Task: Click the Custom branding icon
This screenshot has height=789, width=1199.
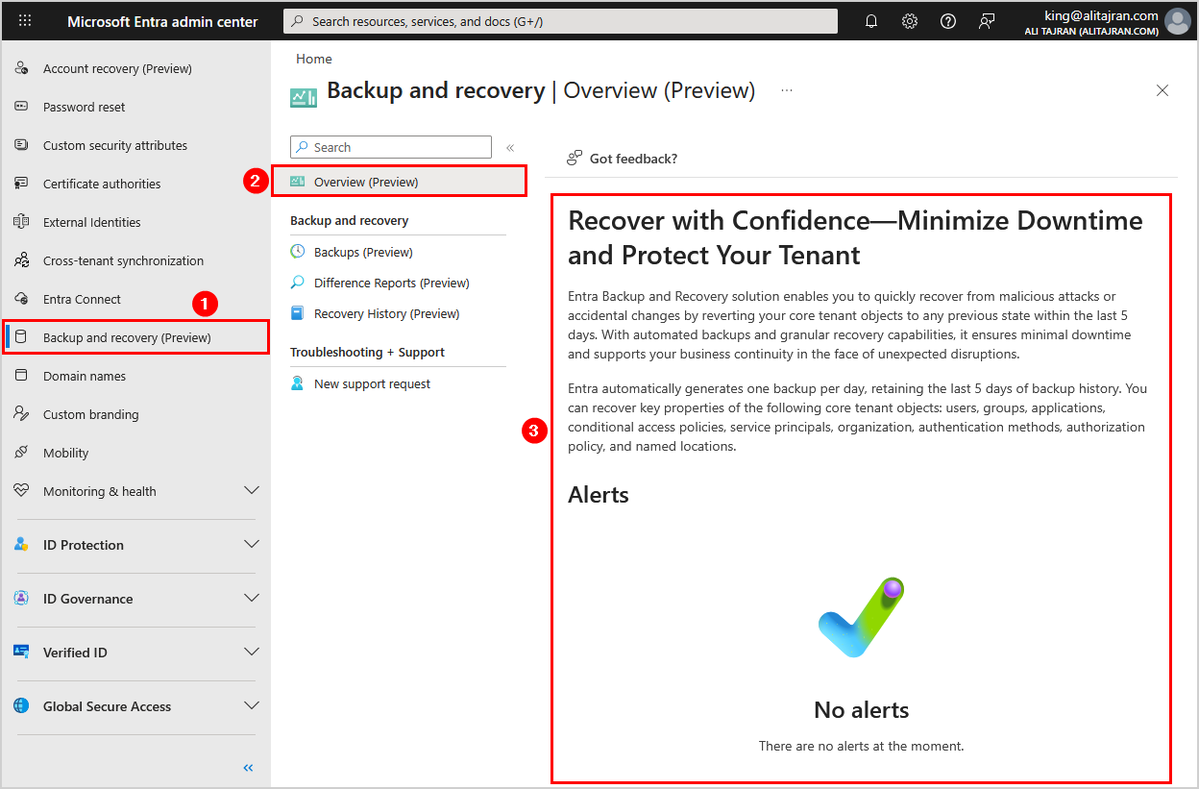Action: click(x=21, y=414)
